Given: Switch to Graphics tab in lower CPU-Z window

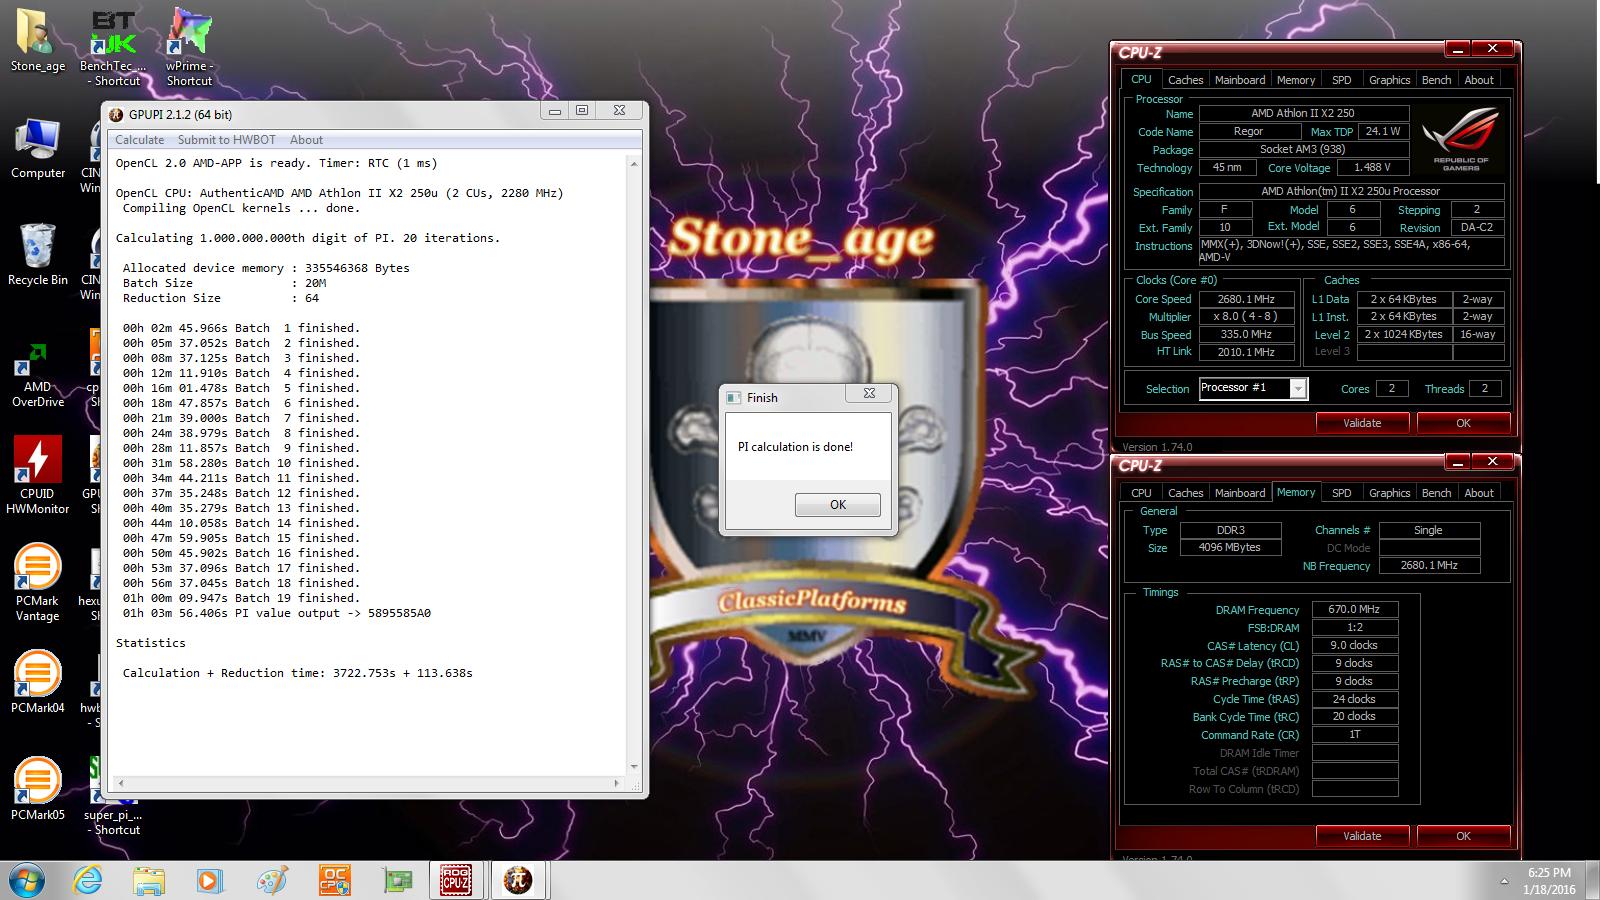Looking at the screenshot, I should coord(1389,493).
